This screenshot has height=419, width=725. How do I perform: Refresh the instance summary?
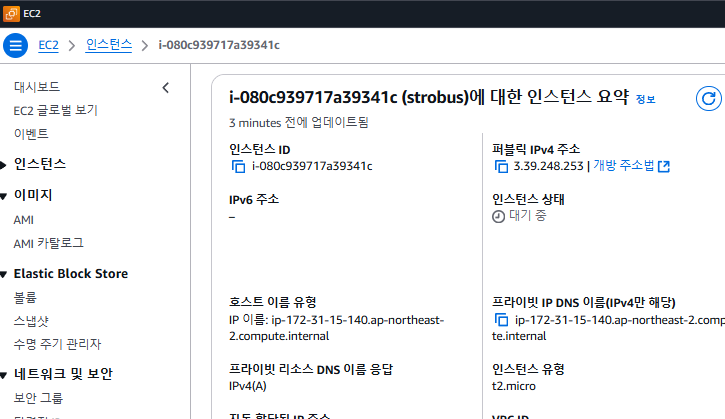708,99
